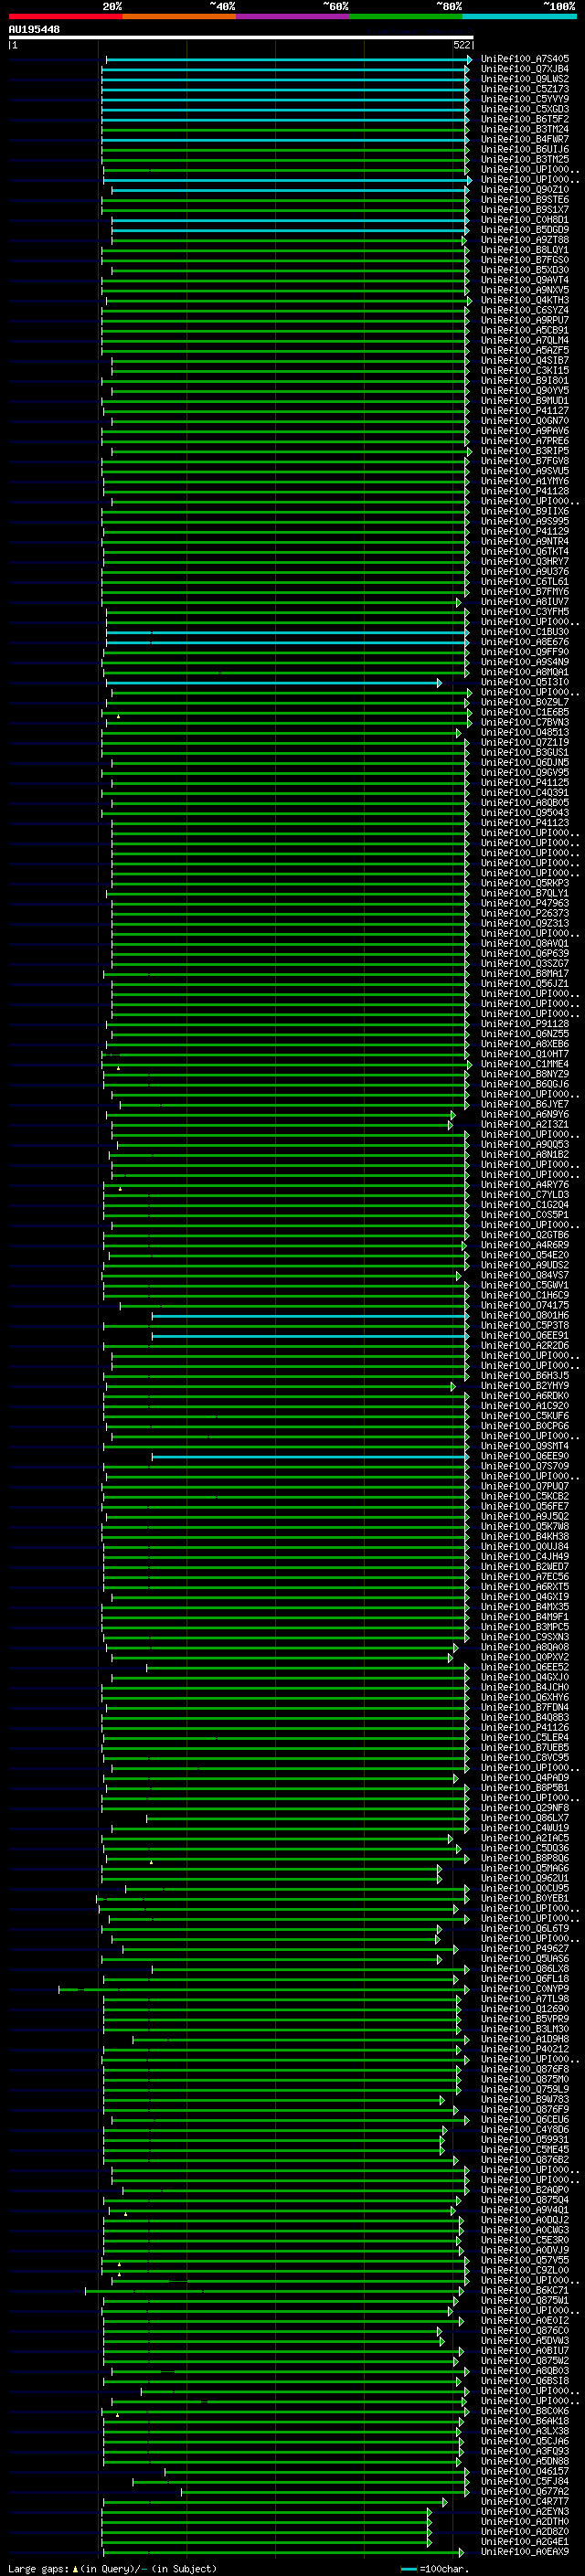This screenshot has width=585, height=2576.
Task: Open hit UniRef100_Q3HRY7
Action: [x=525, y=562]
